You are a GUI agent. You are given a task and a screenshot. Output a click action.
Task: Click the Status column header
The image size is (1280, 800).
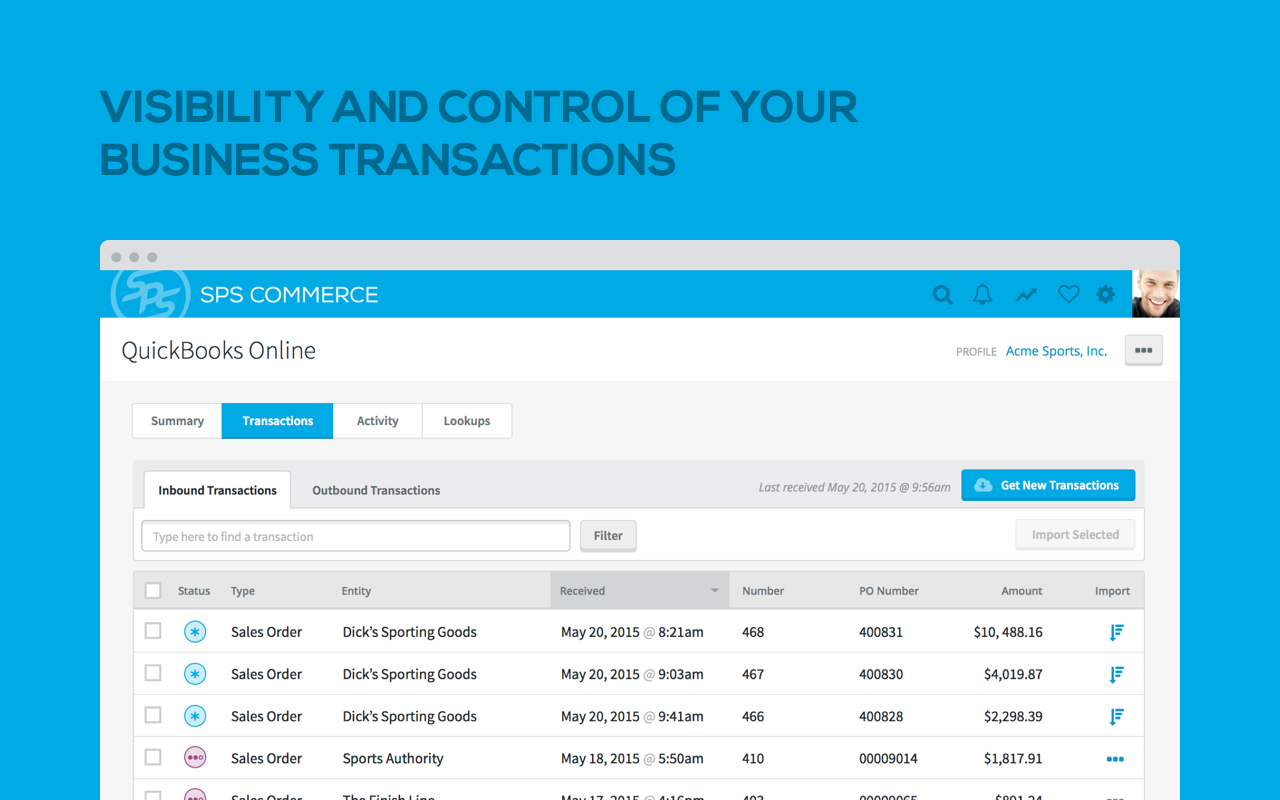194,591
